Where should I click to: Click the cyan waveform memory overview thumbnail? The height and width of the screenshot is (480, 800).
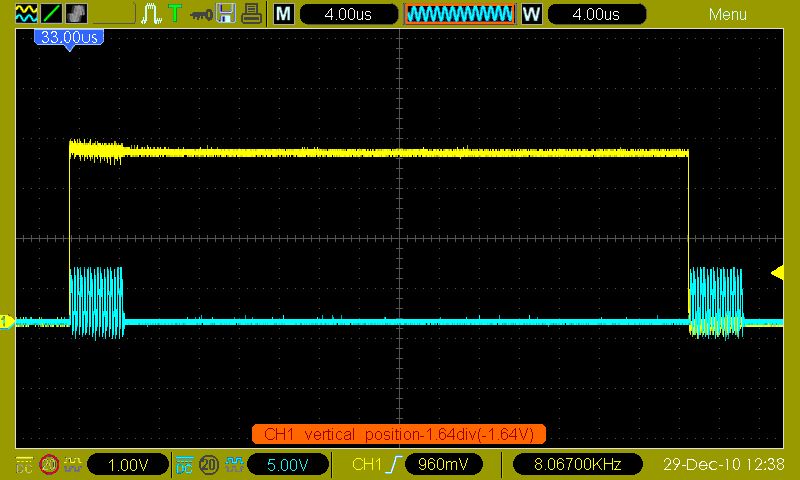click(x=460, y=14)
